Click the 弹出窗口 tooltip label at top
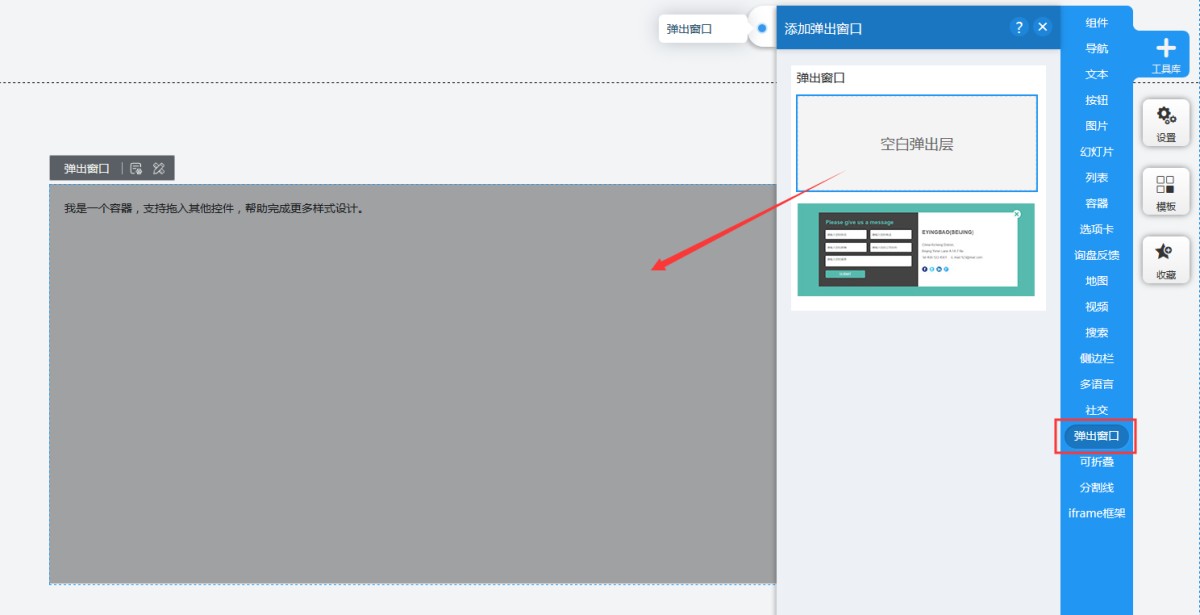 (690, 30)
